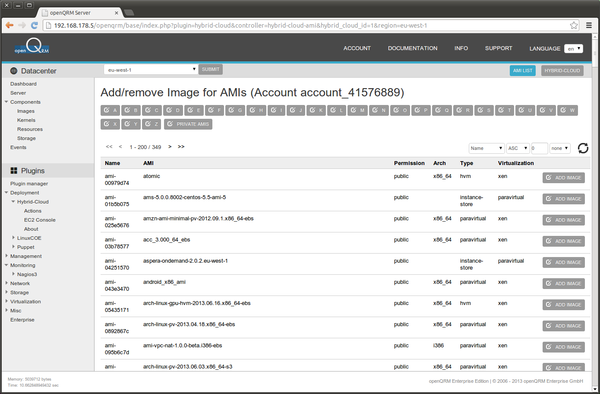Open the browser hamburger menu

tap(589, 25)
